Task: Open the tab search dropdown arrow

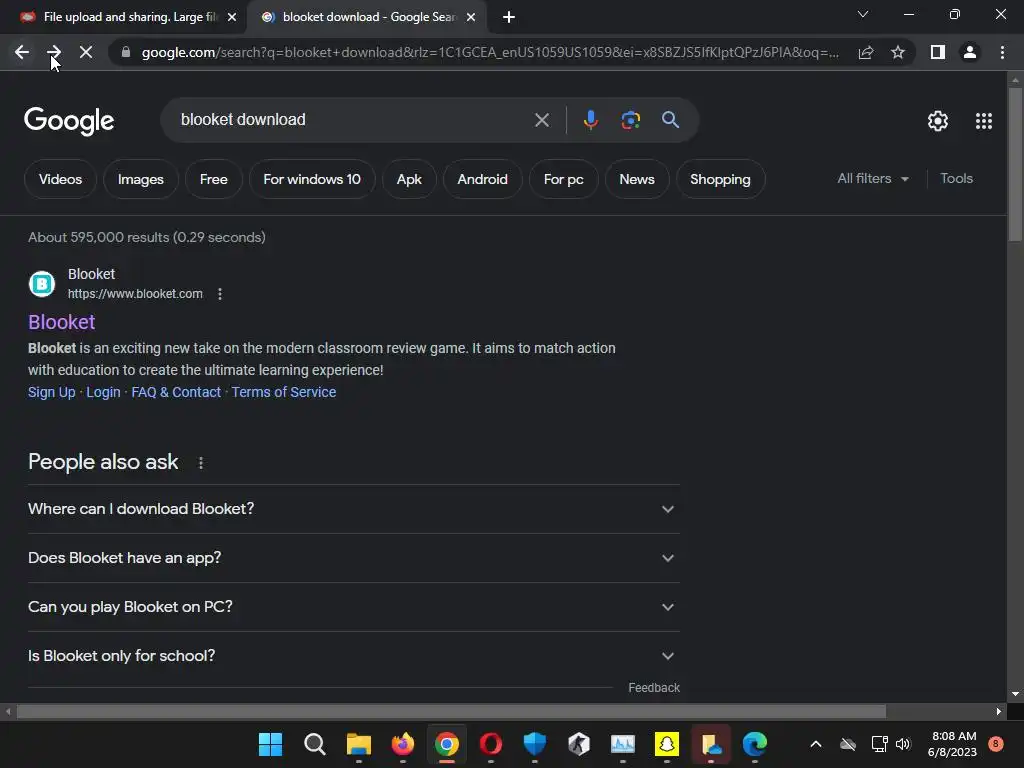Action: tap(863, 14)
